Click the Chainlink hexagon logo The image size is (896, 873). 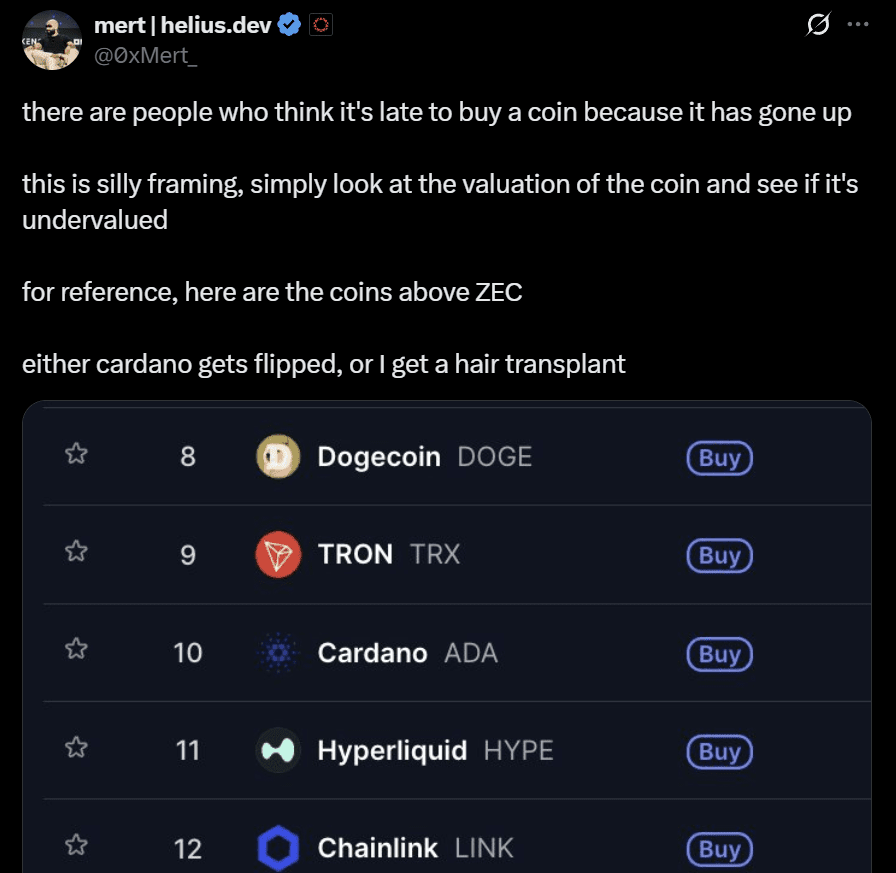278,849
